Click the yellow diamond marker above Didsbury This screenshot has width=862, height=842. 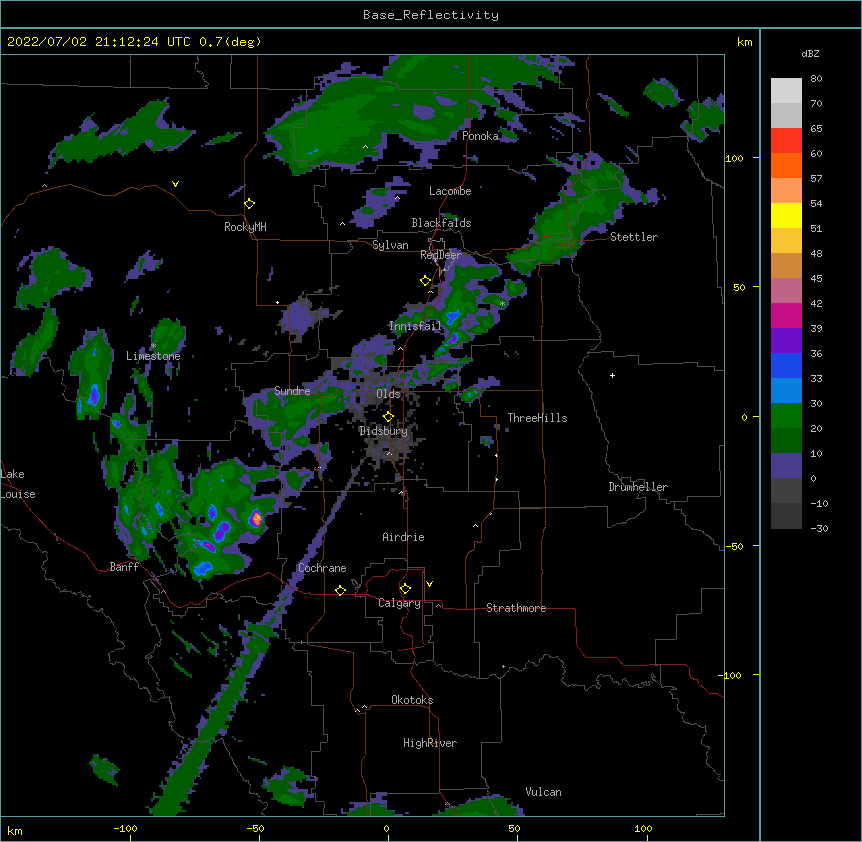click(x=389, y=417)
